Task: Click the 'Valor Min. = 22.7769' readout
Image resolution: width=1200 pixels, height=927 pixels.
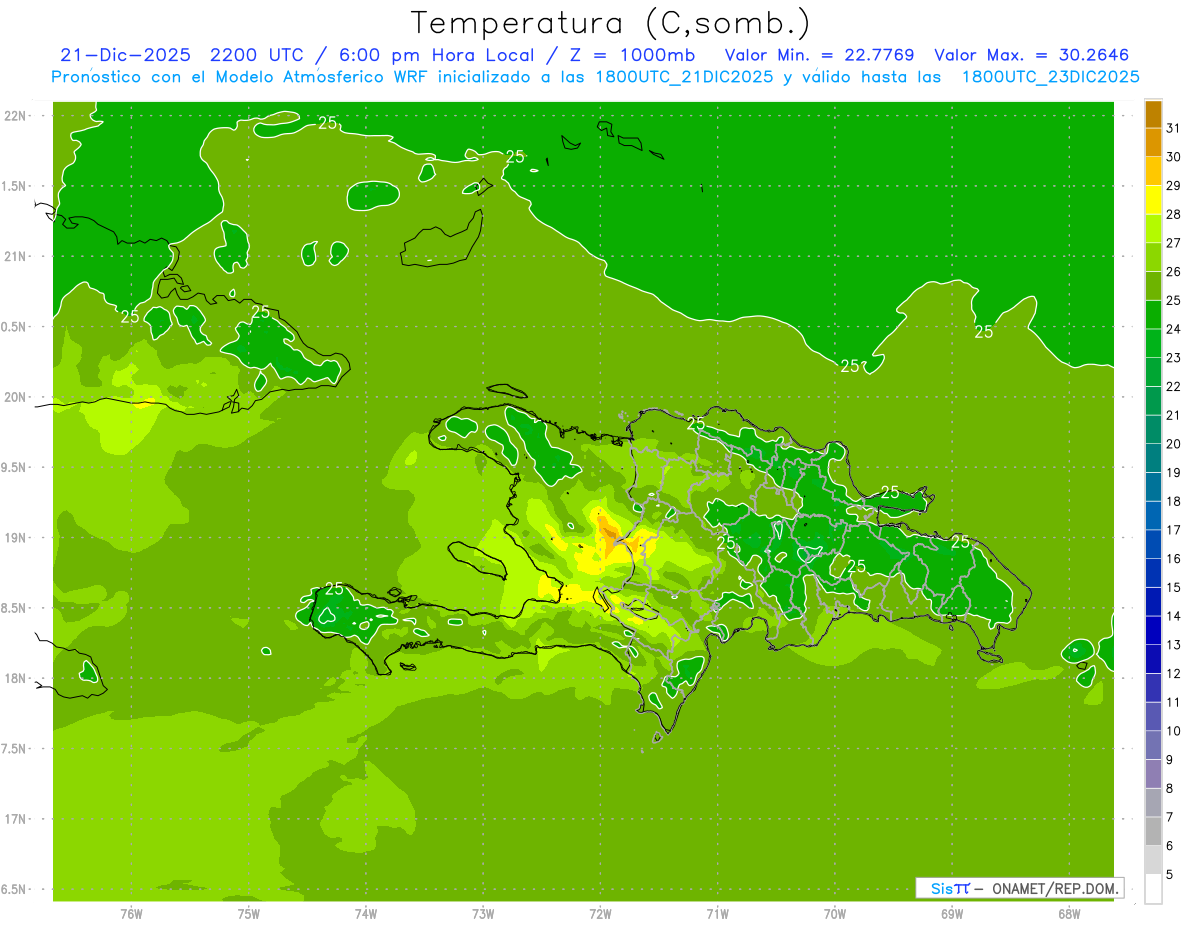Action: click(820, 55)
